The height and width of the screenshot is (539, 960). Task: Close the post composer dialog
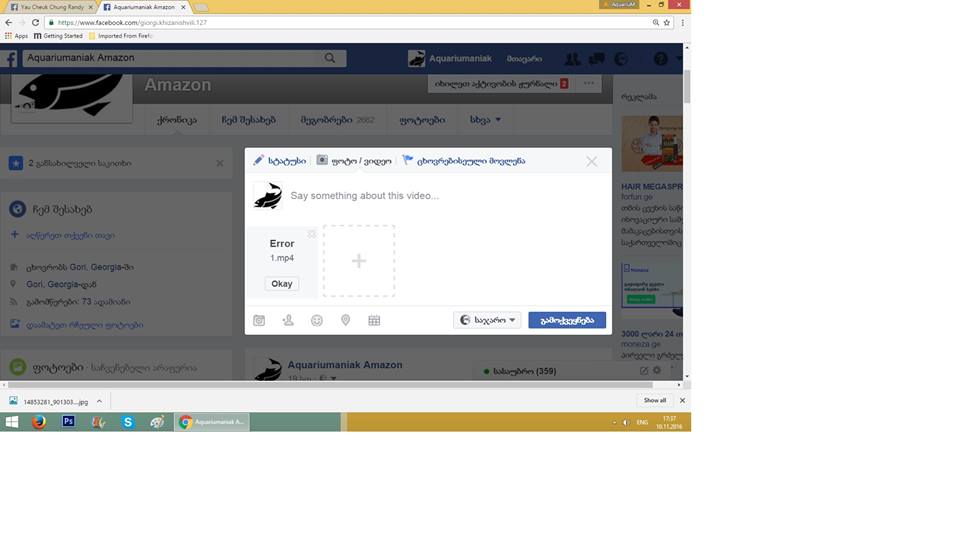591,162
